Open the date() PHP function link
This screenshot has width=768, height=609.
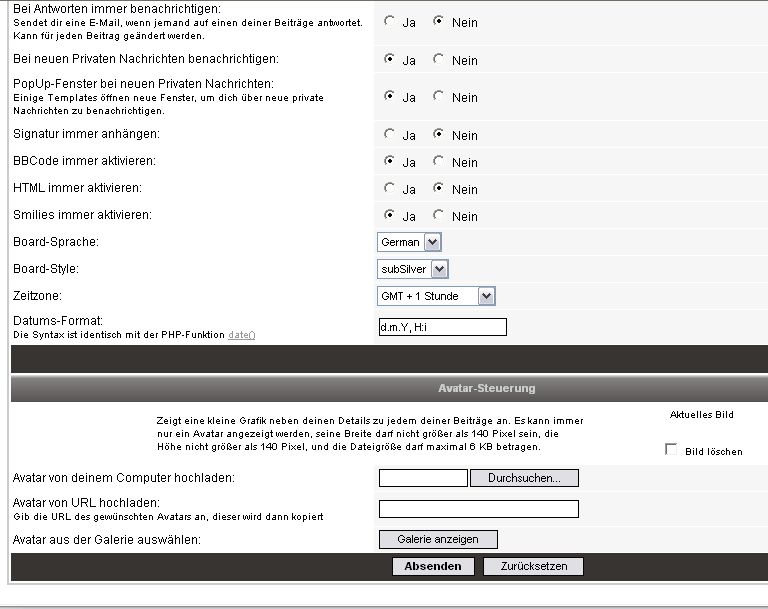pos(241,334)
